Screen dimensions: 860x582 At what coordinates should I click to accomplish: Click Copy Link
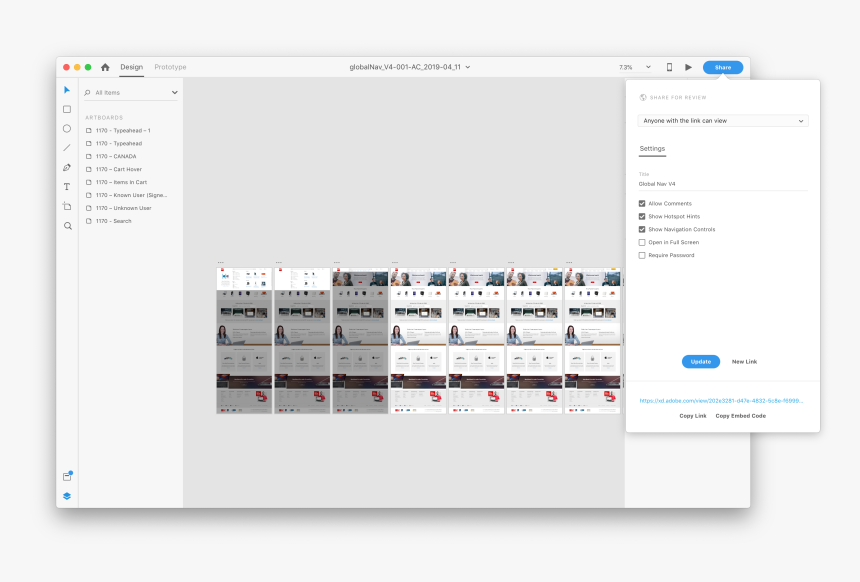(693, 416)
